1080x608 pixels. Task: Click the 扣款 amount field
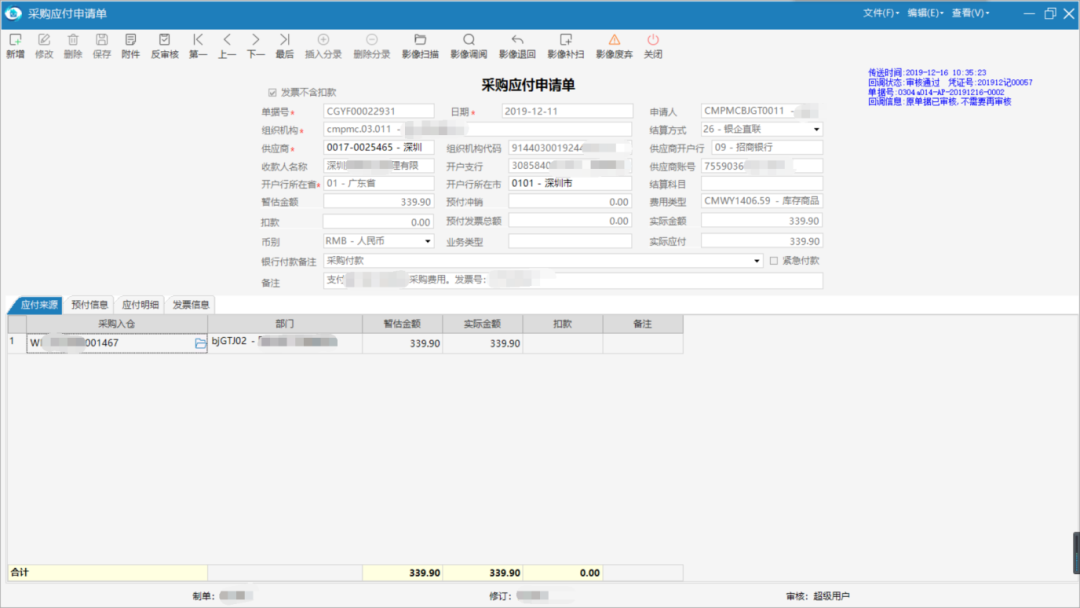[x=379, y=222]
